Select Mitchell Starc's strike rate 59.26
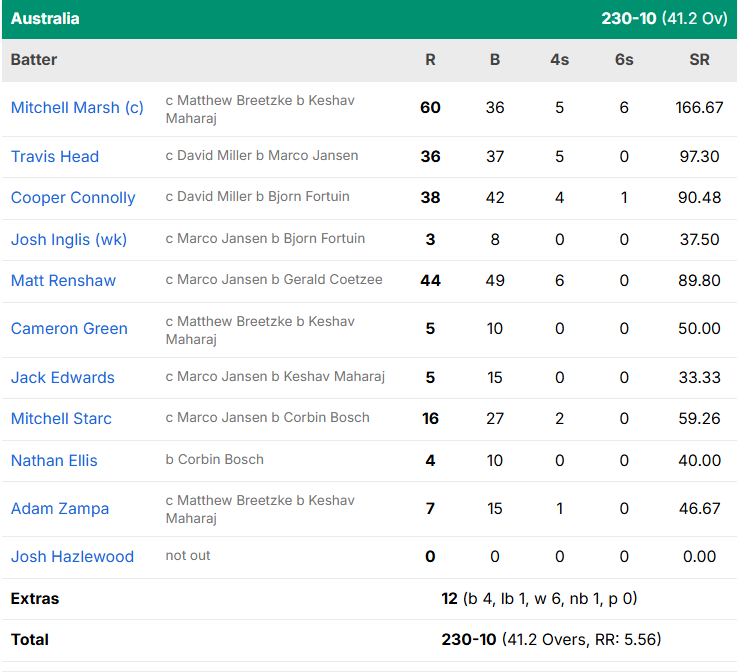The image size is (740, 672). click(699, 419)
